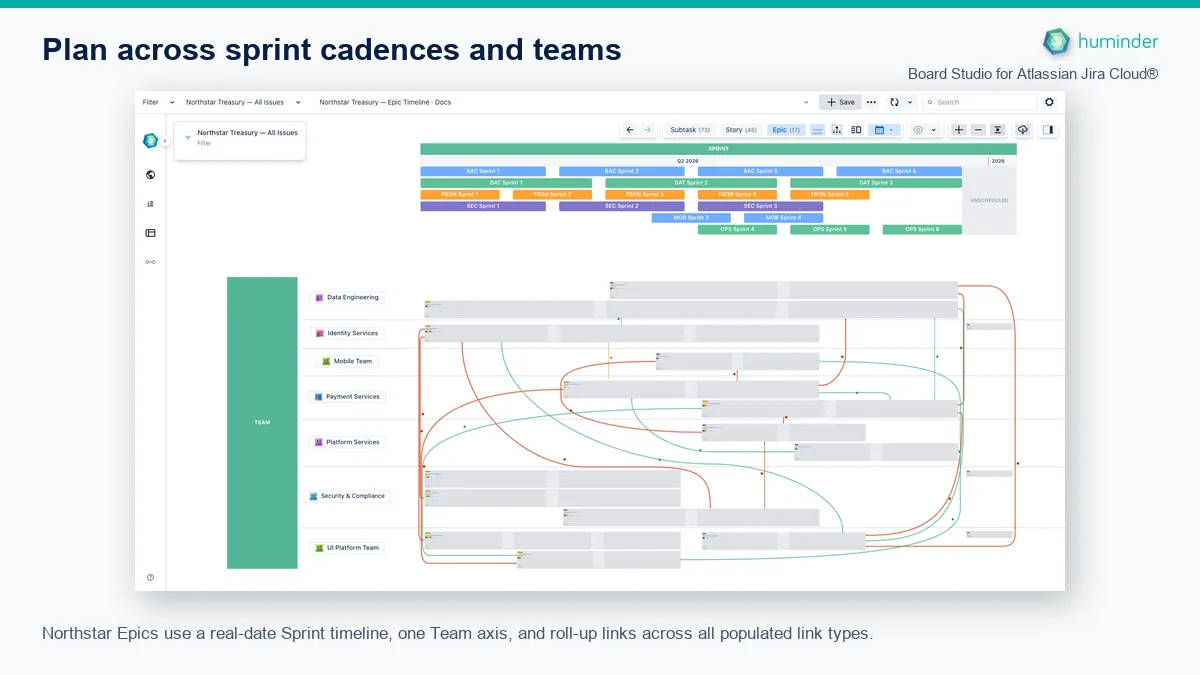Open the three-dot more options menu

coord(871,102)
